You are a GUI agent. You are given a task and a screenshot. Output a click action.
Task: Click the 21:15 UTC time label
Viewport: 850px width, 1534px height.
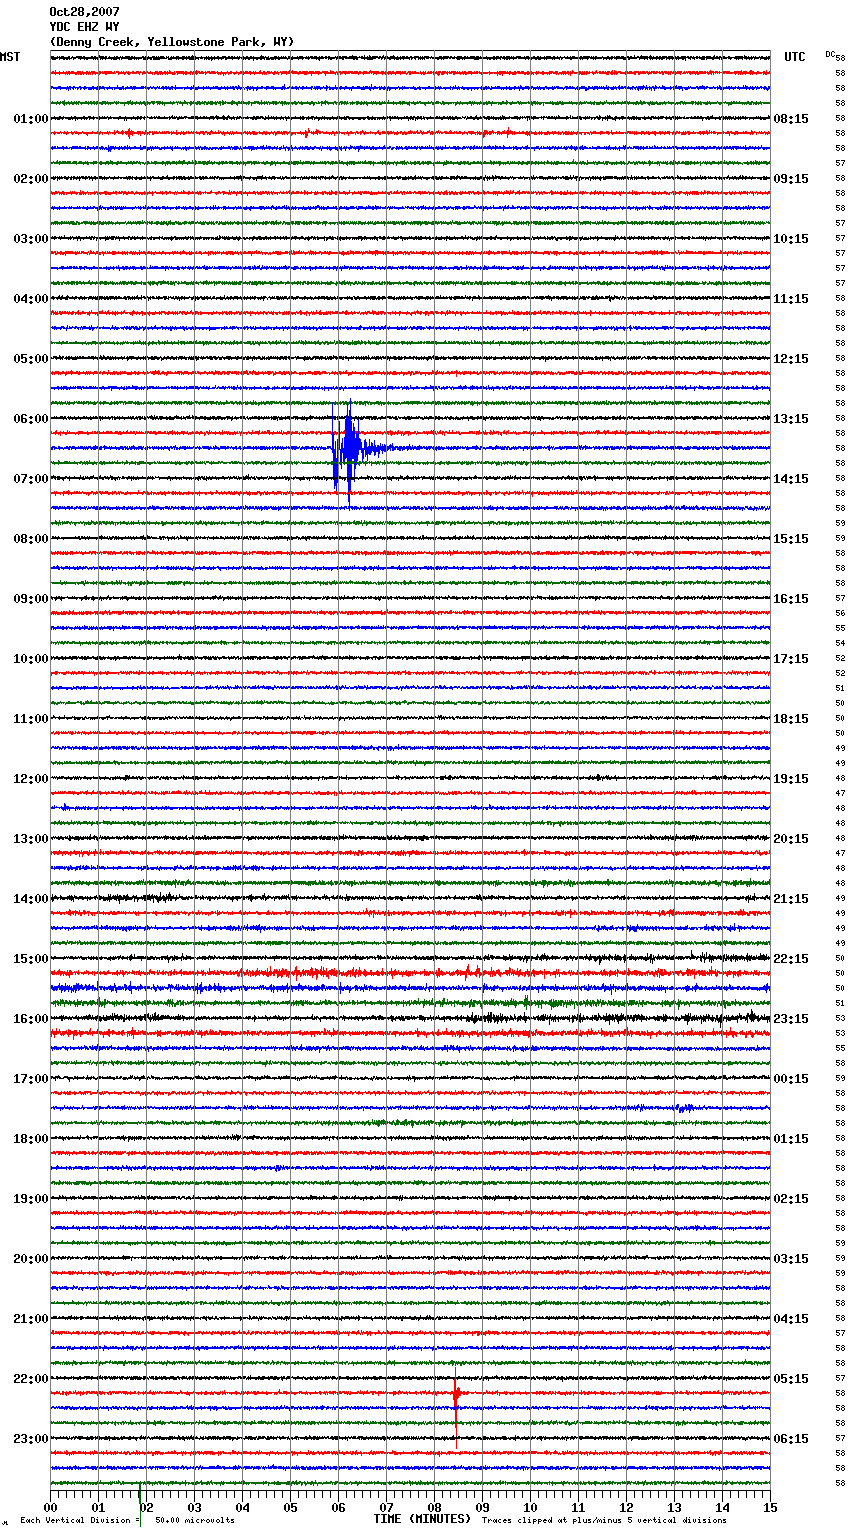(791, 899)
